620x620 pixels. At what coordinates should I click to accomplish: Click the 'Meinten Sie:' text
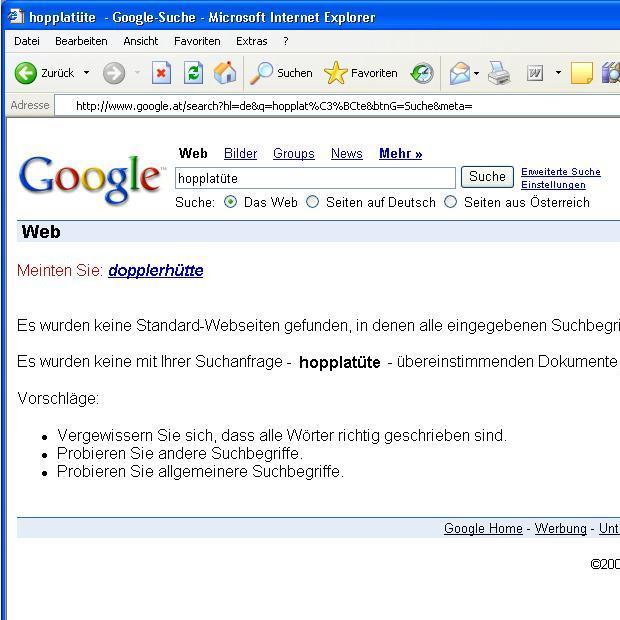60,270
